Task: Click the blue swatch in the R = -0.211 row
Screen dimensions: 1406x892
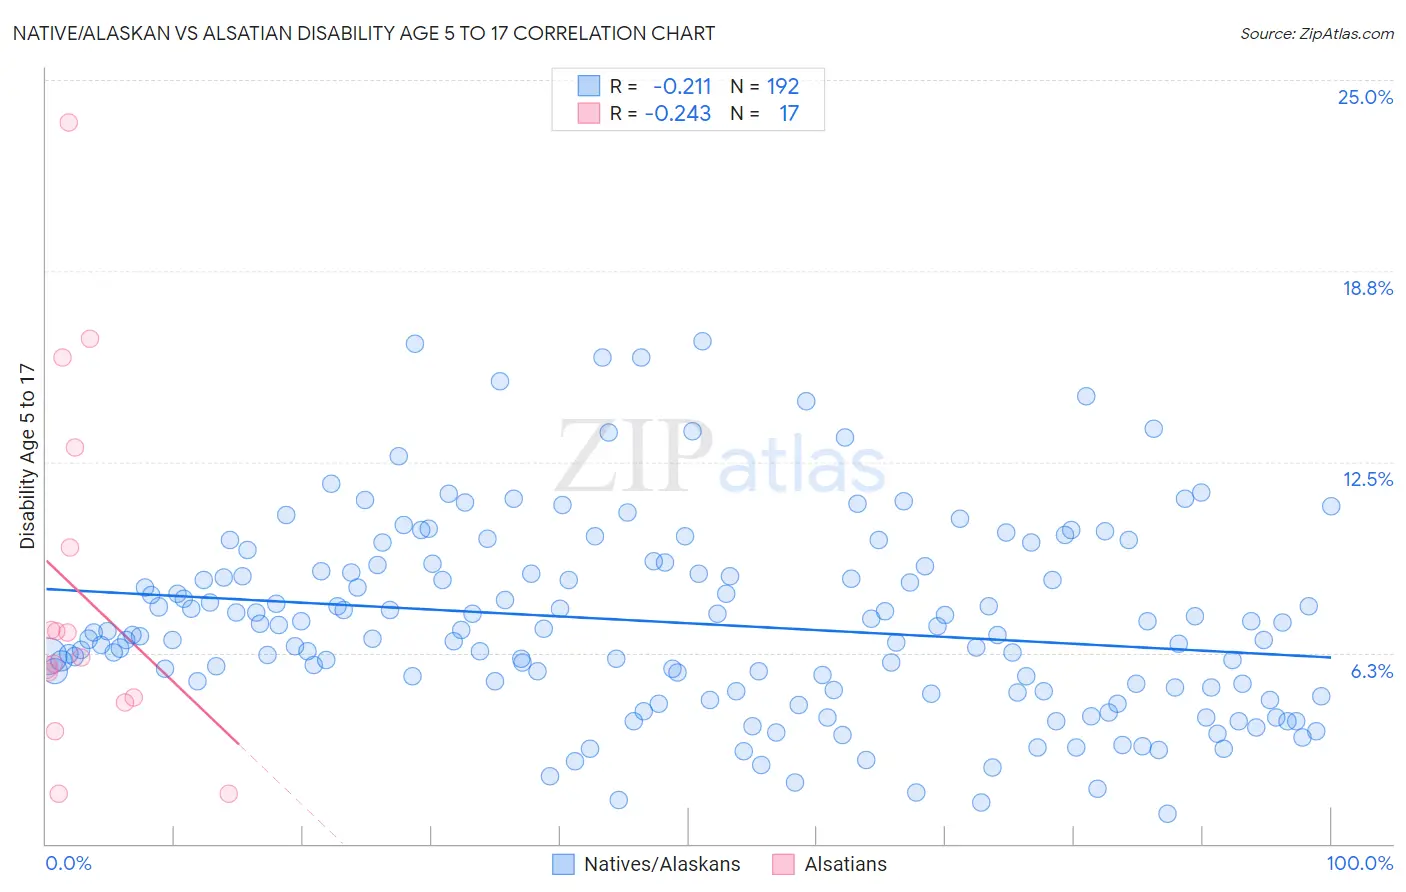Action: click(589, 86)
